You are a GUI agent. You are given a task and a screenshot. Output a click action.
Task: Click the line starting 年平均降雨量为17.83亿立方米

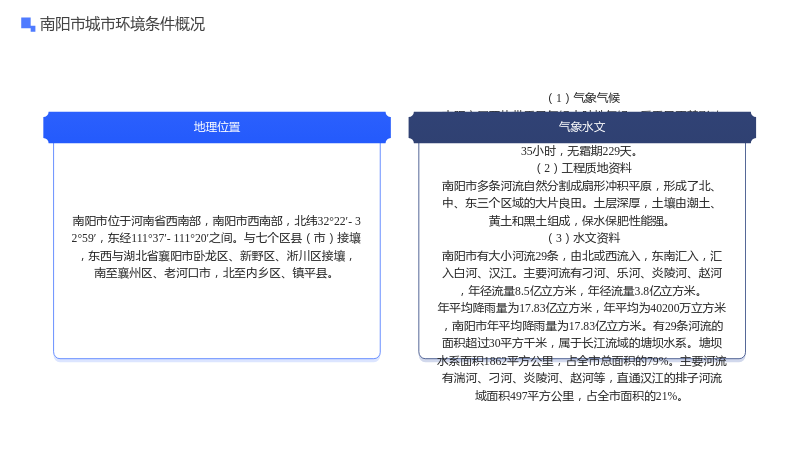click(x=582, y=308)
